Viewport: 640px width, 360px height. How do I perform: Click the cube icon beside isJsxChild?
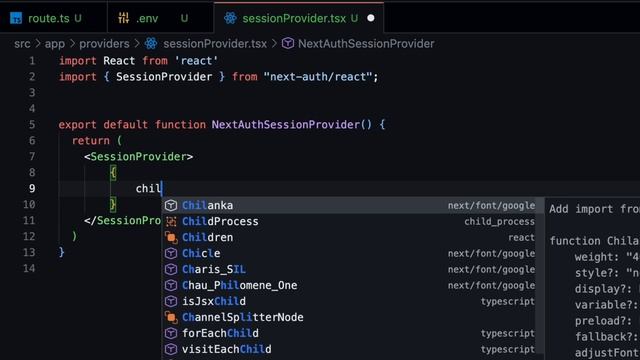[171, 301]
